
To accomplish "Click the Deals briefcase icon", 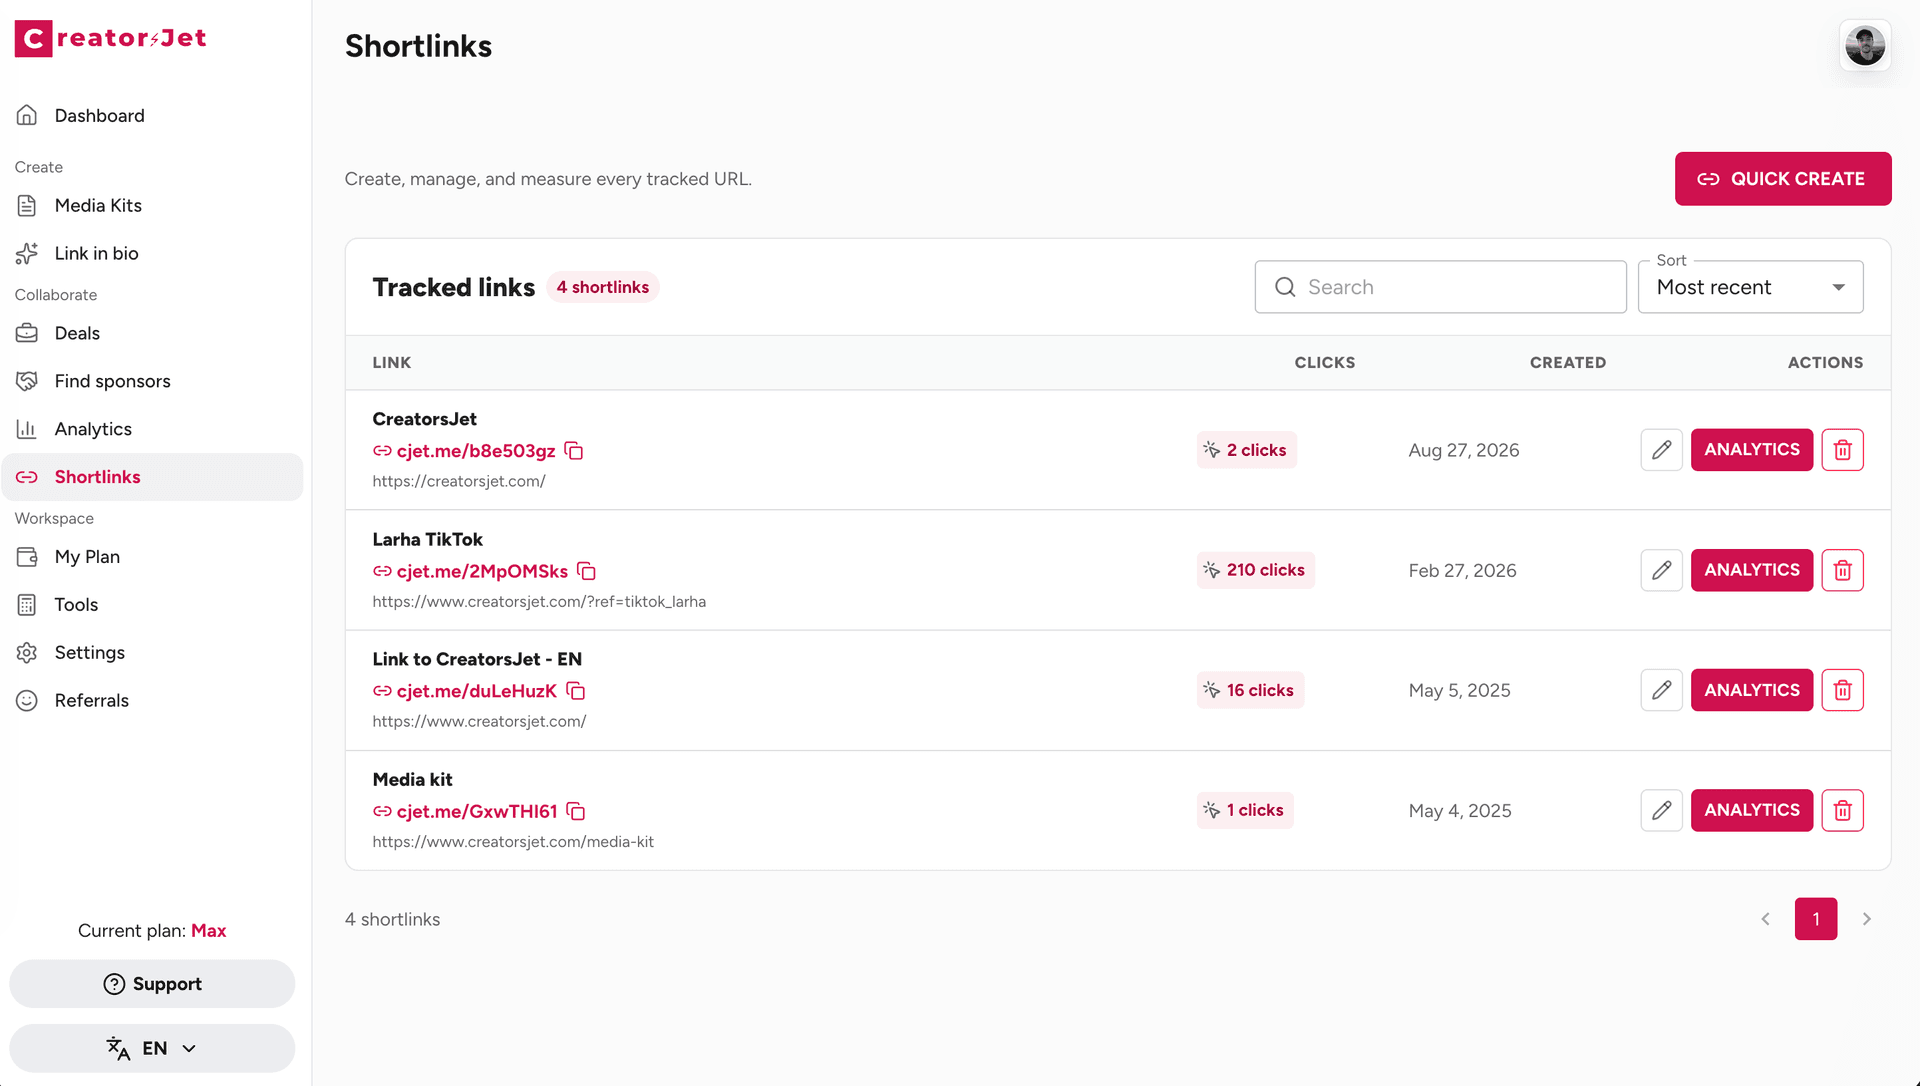I will pyautogui.click(x=27, y=333).
